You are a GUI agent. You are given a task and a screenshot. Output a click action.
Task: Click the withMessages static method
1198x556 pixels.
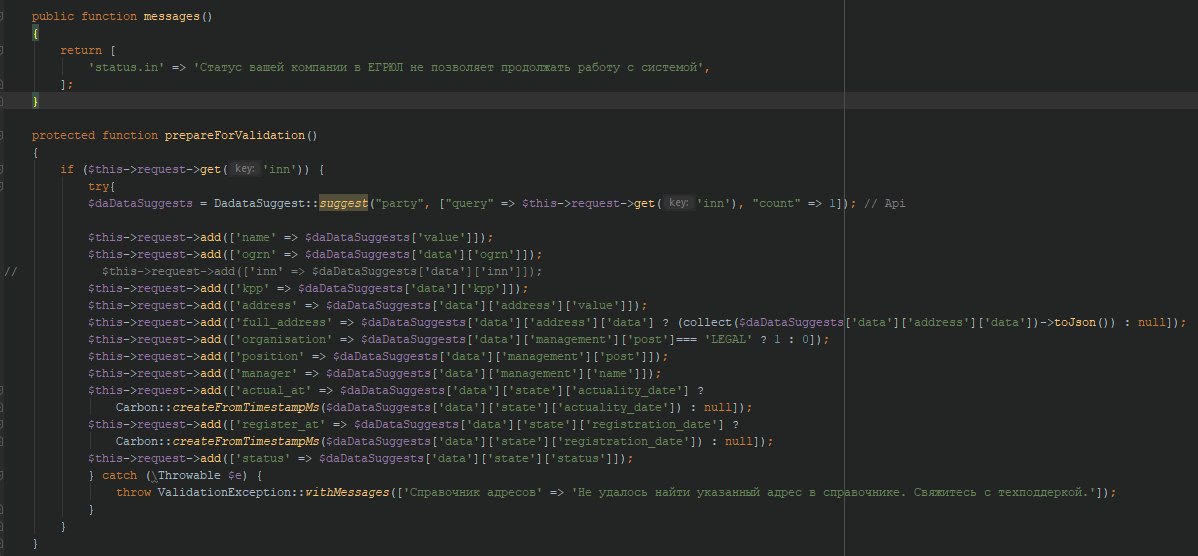coord(347,493)
